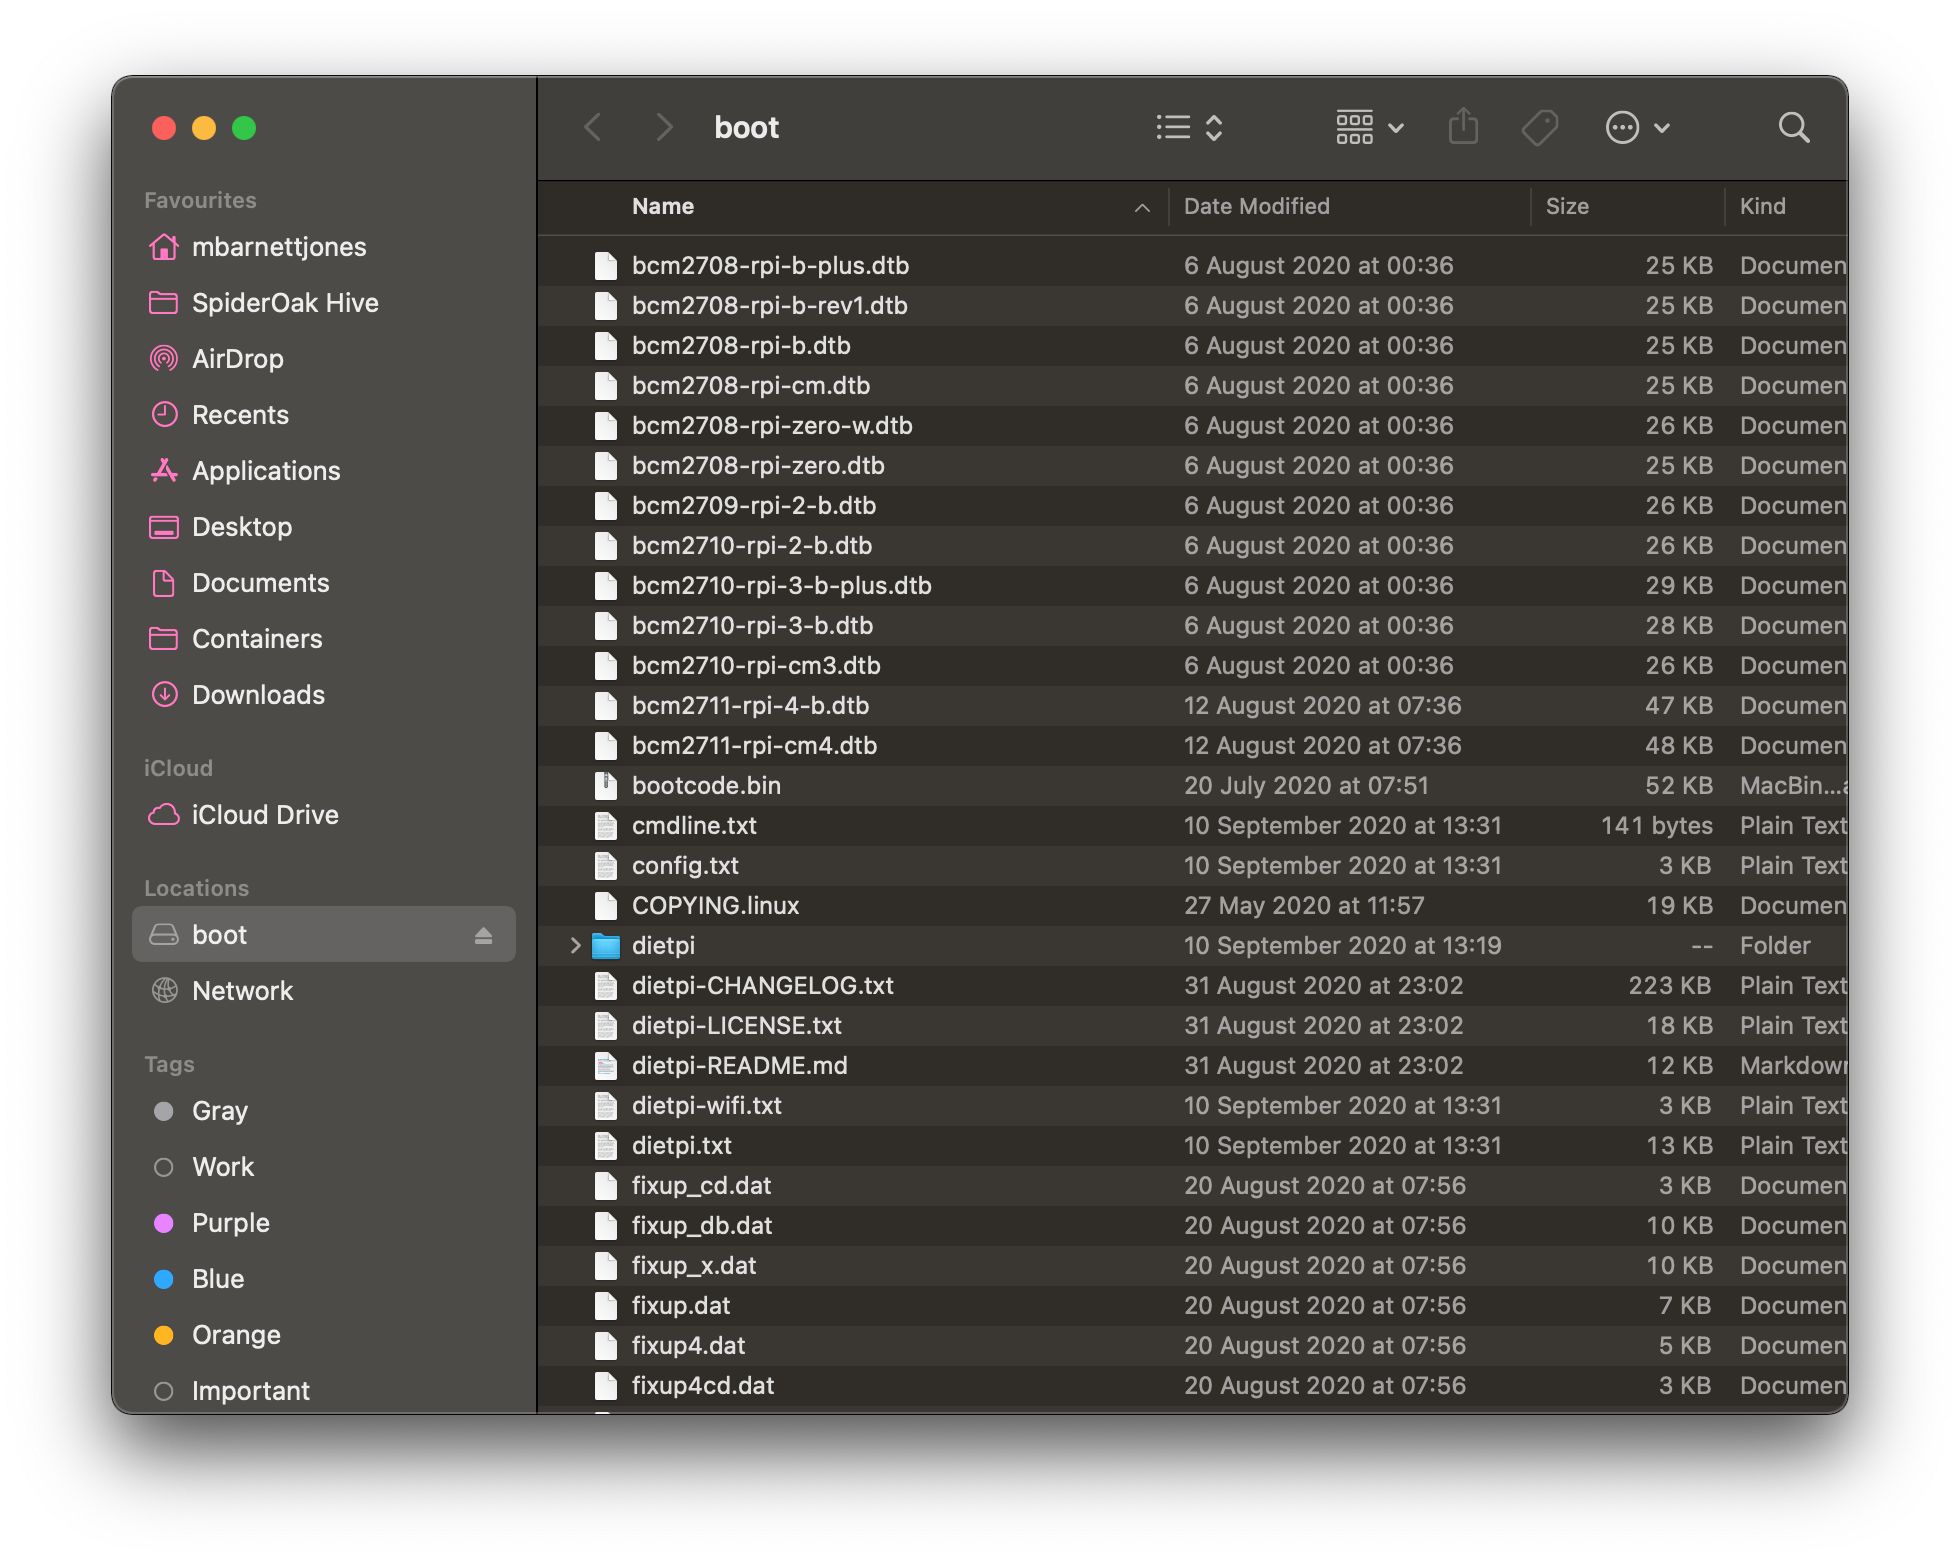Sort files by Date Modified column
Viewport: 1960px width, 1562px height.
[x=1255, y=206]
